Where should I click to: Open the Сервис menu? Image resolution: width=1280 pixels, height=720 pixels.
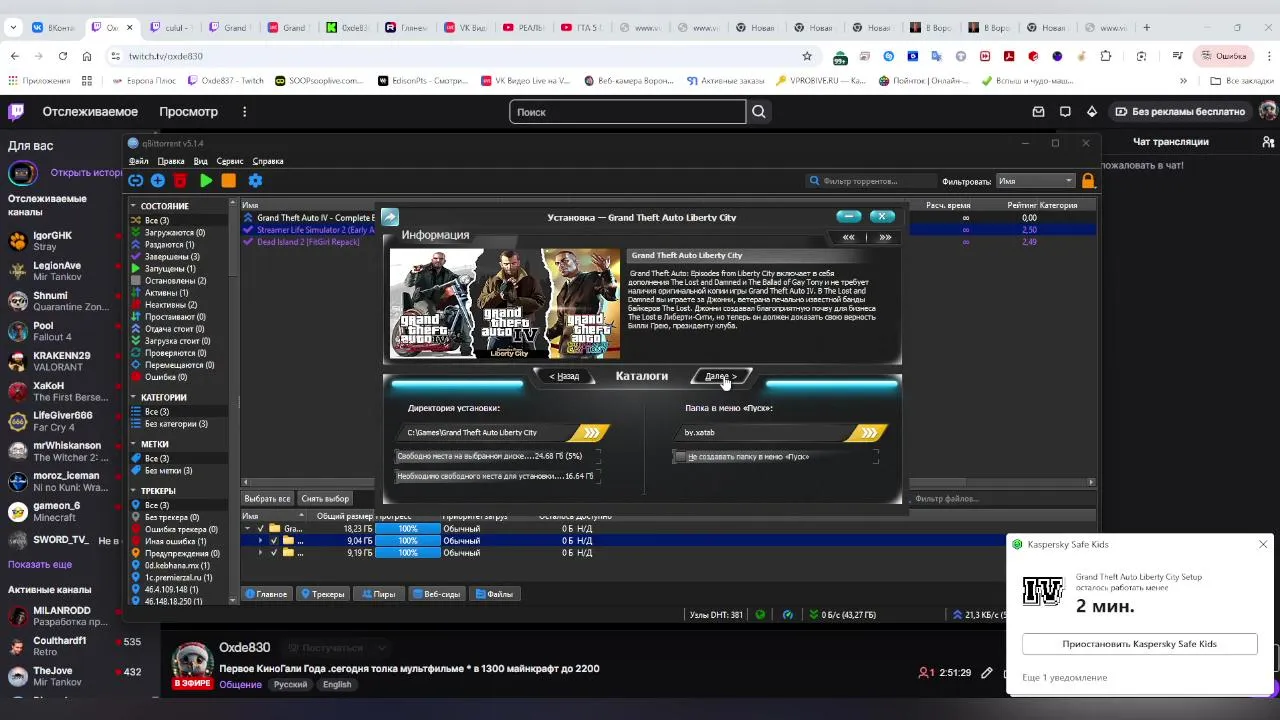(230, 161)
